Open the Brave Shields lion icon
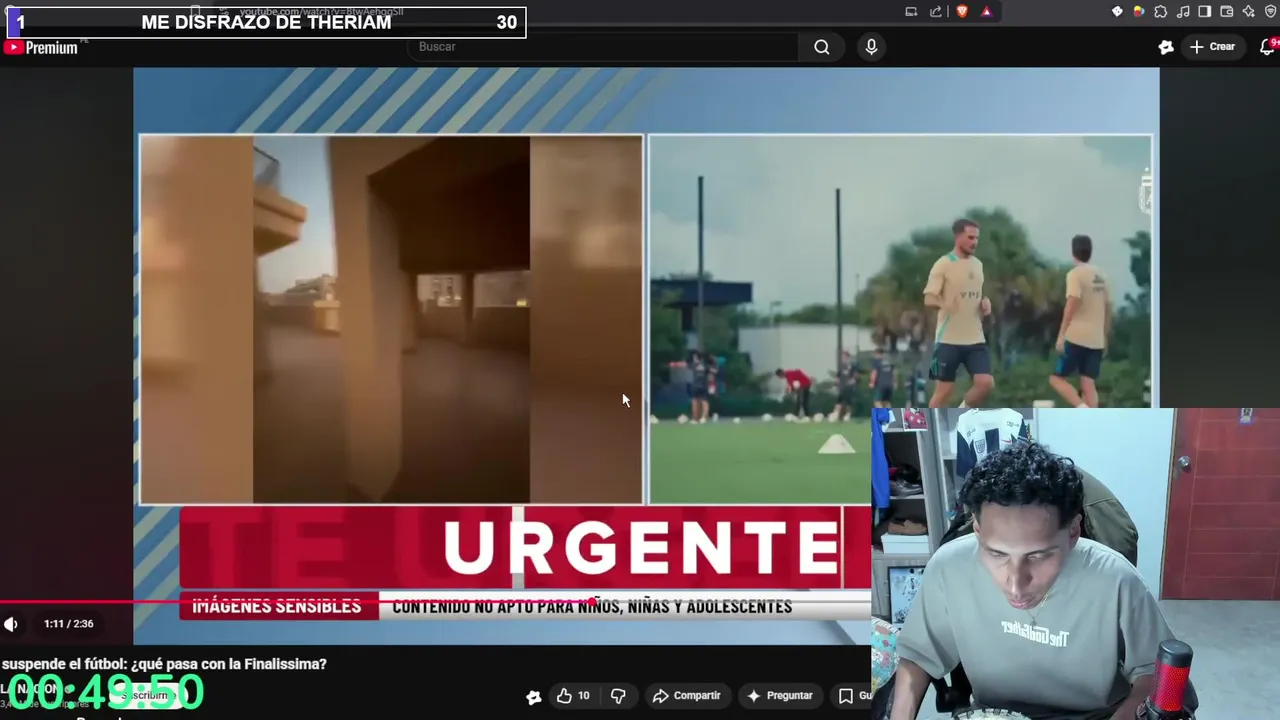 tap(962, 12)
